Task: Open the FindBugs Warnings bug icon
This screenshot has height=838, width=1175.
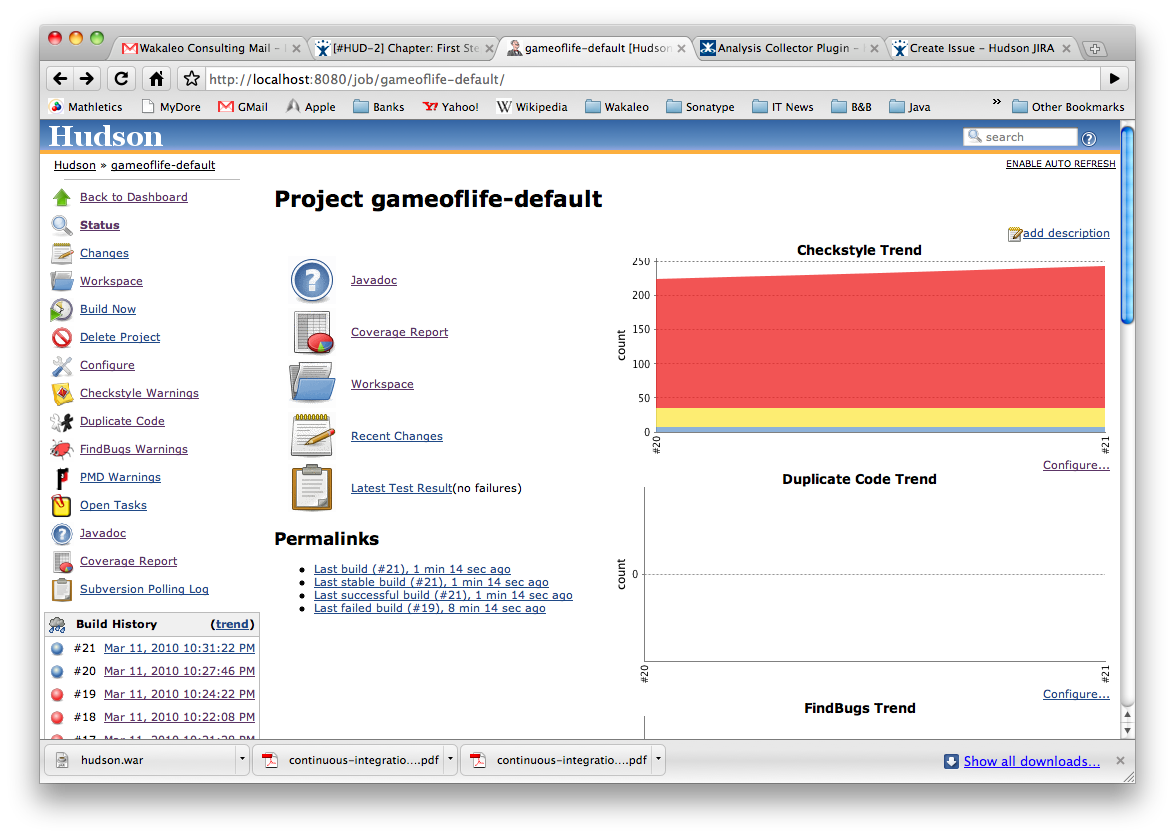Action: coord(62,450)
